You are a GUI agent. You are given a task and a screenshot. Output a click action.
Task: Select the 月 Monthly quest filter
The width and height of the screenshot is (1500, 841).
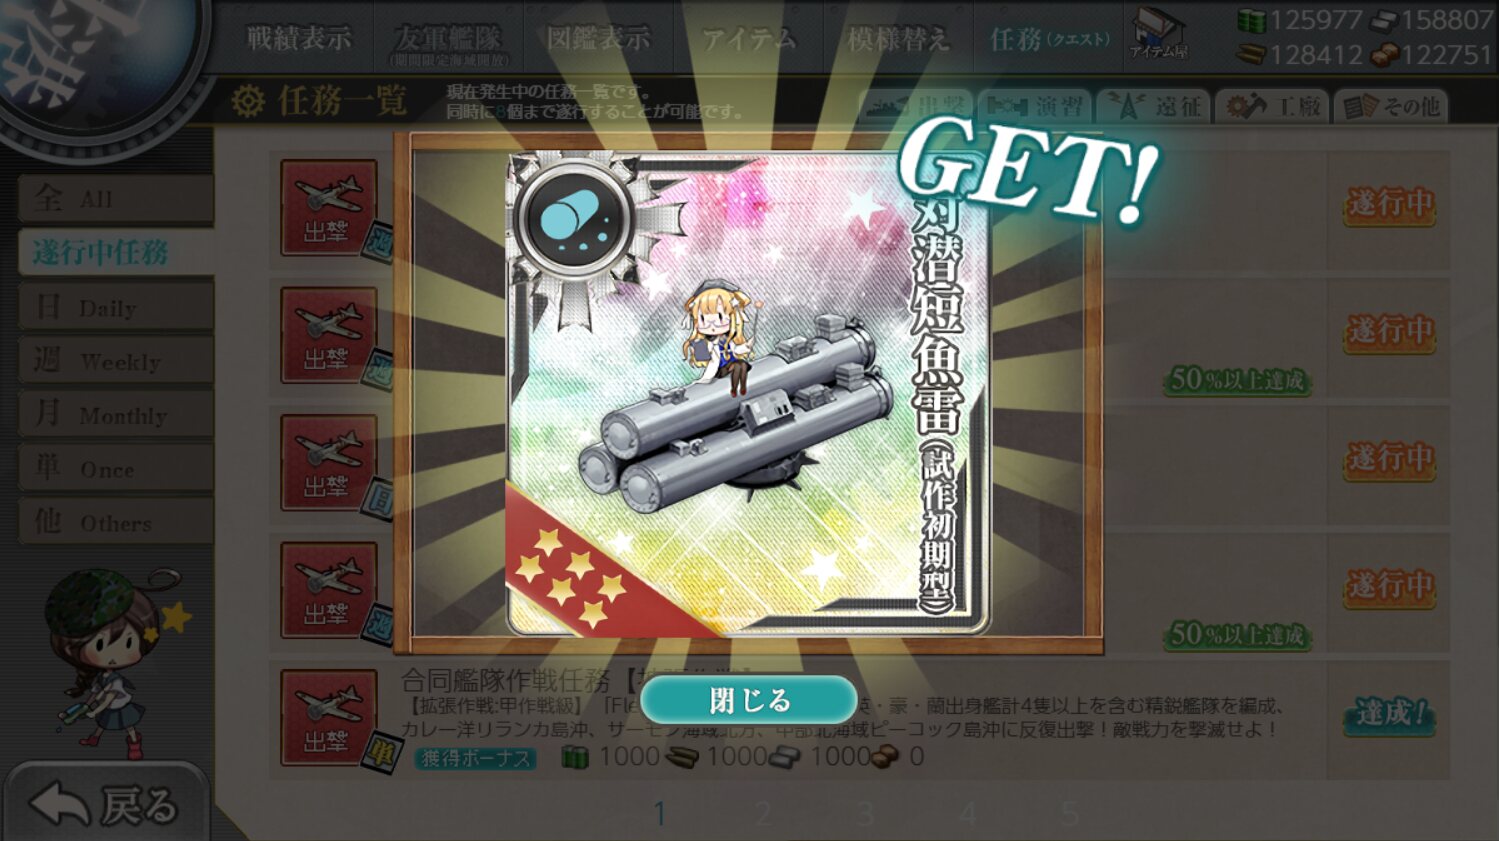click(116, 414)
